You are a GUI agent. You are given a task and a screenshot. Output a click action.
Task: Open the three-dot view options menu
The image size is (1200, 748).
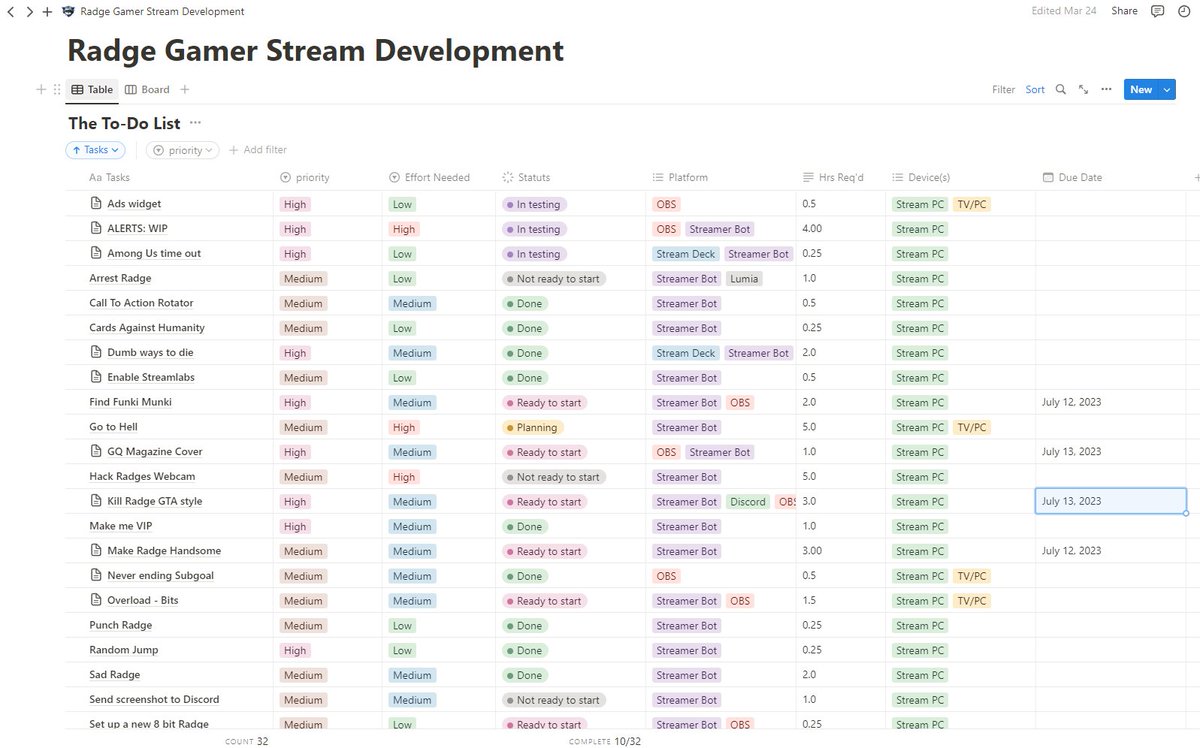tap(1106, 89)
